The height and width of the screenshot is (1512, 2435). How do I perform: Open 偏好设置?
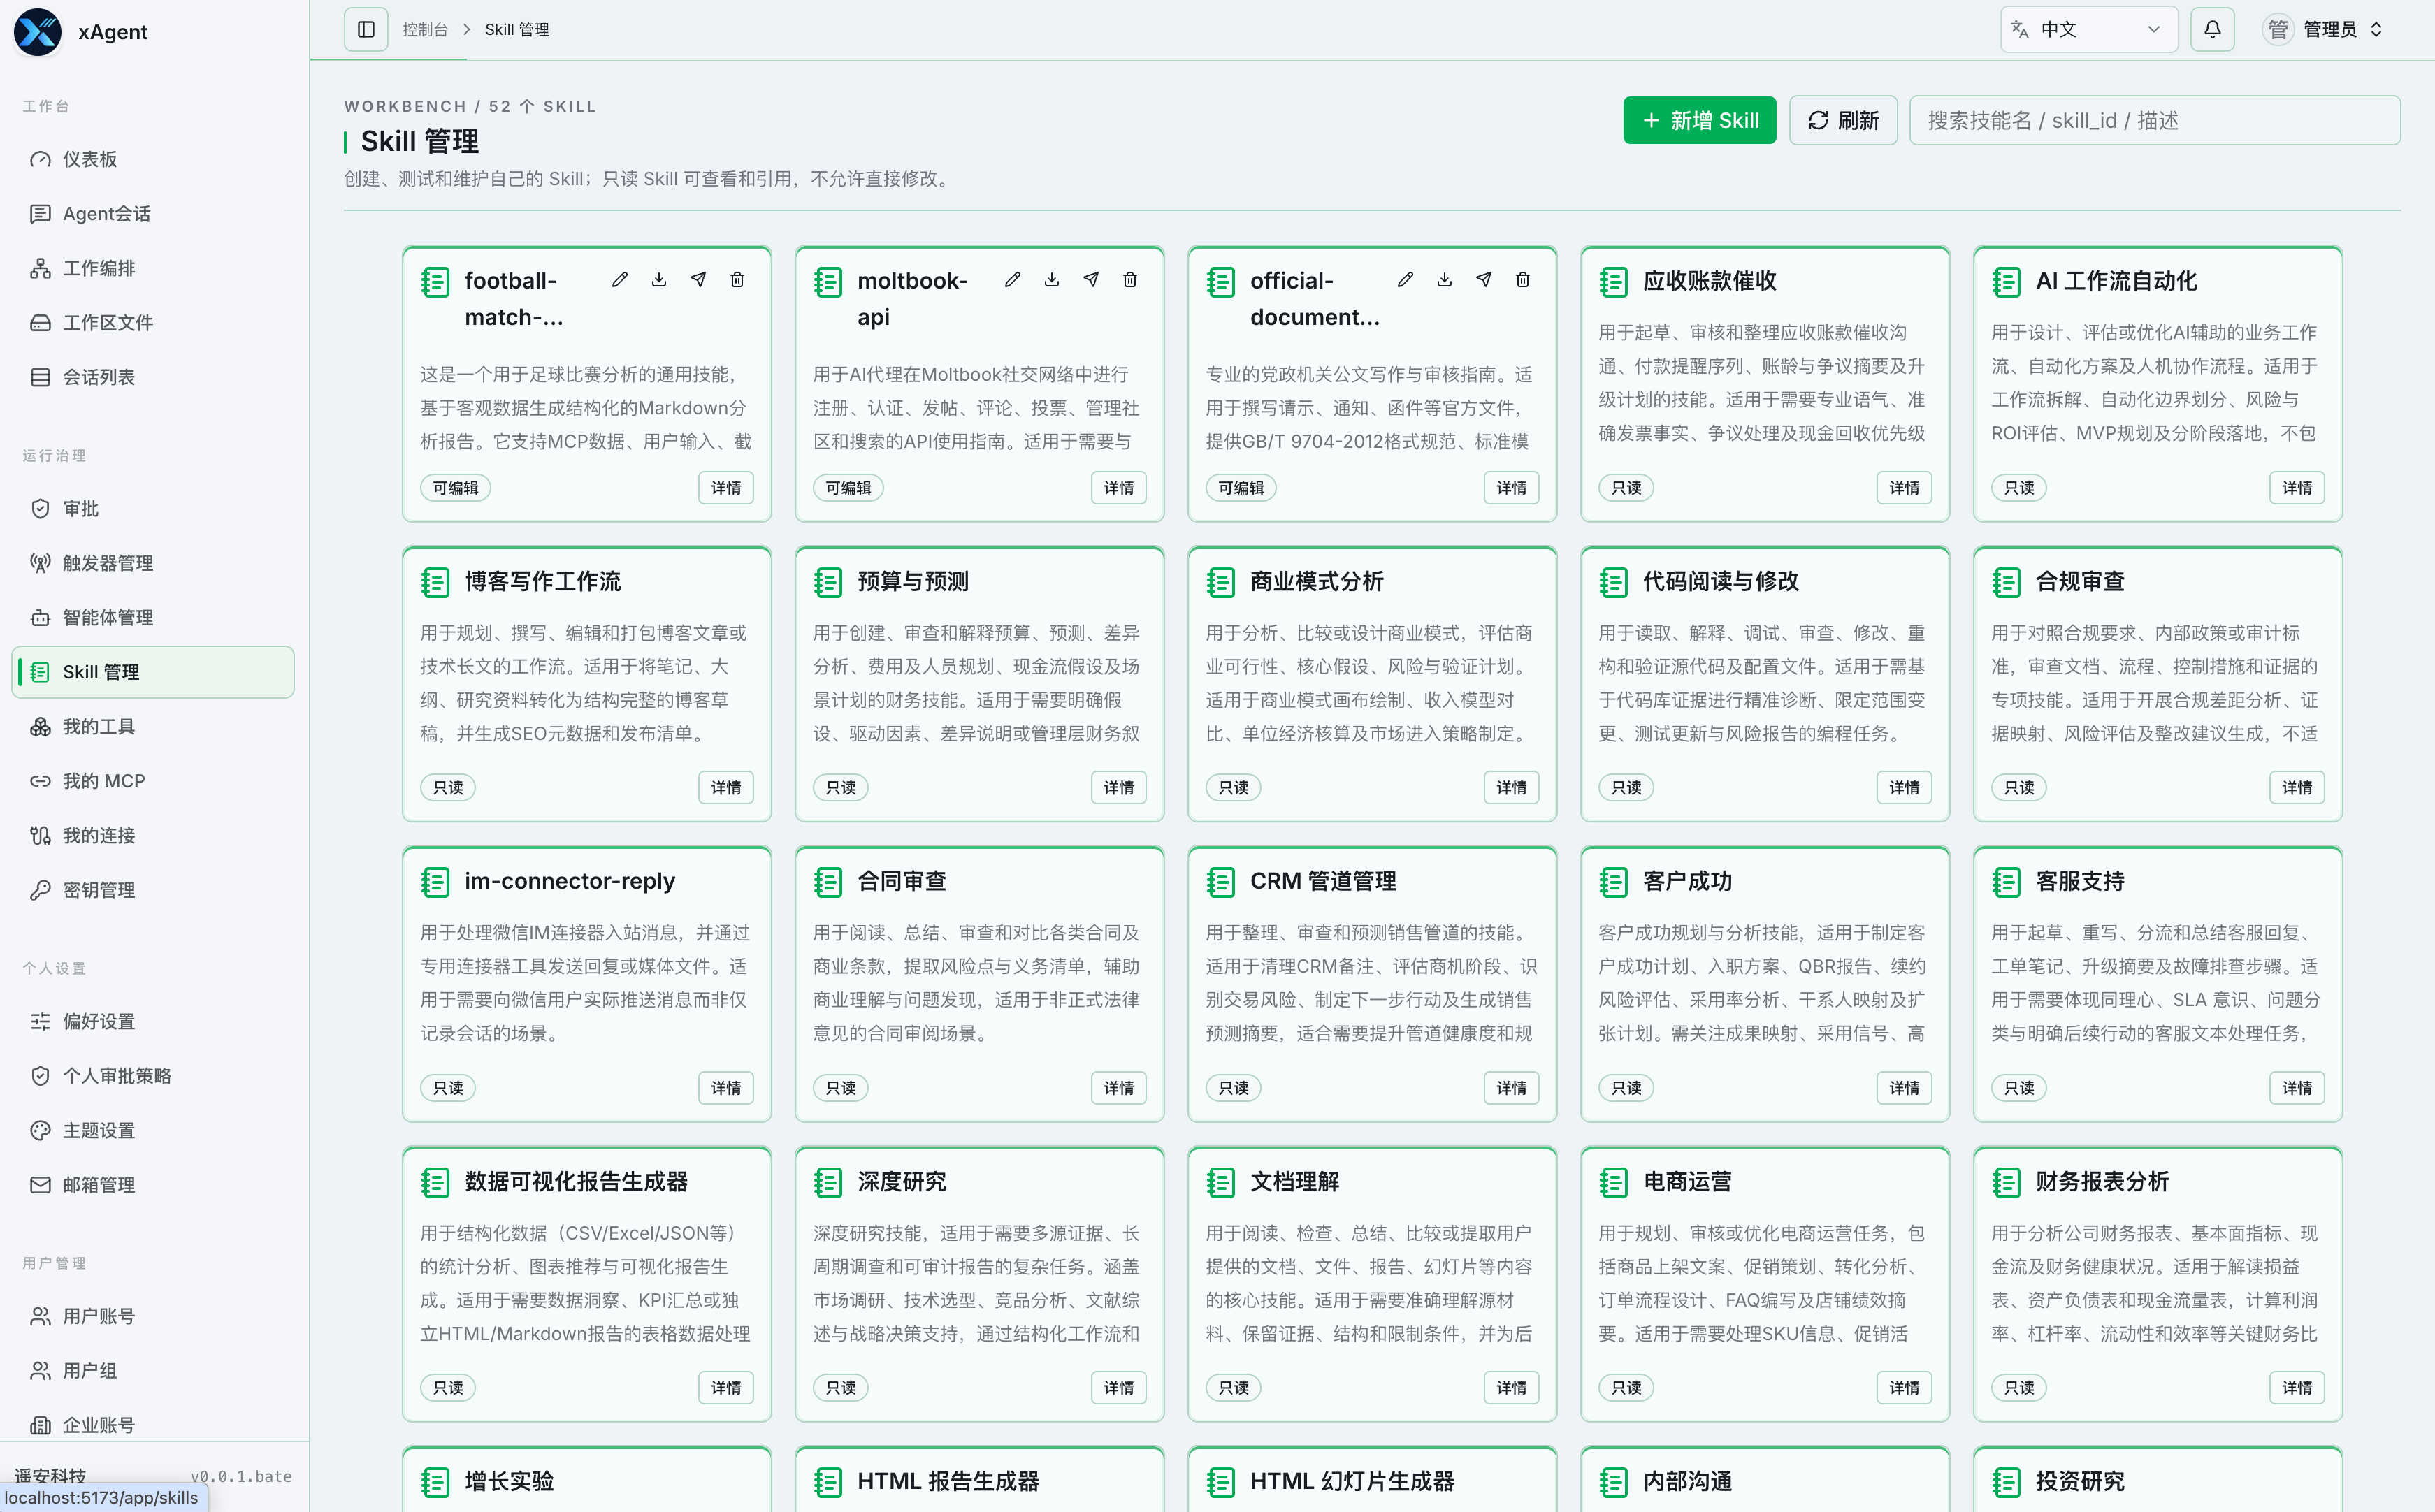(x=153, y=1022)
